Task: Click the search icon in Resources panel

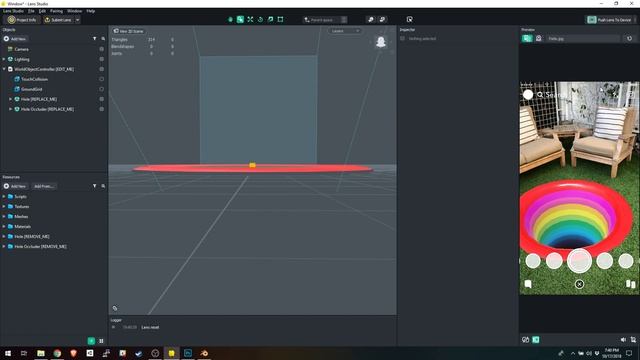Action: point(103,186)
